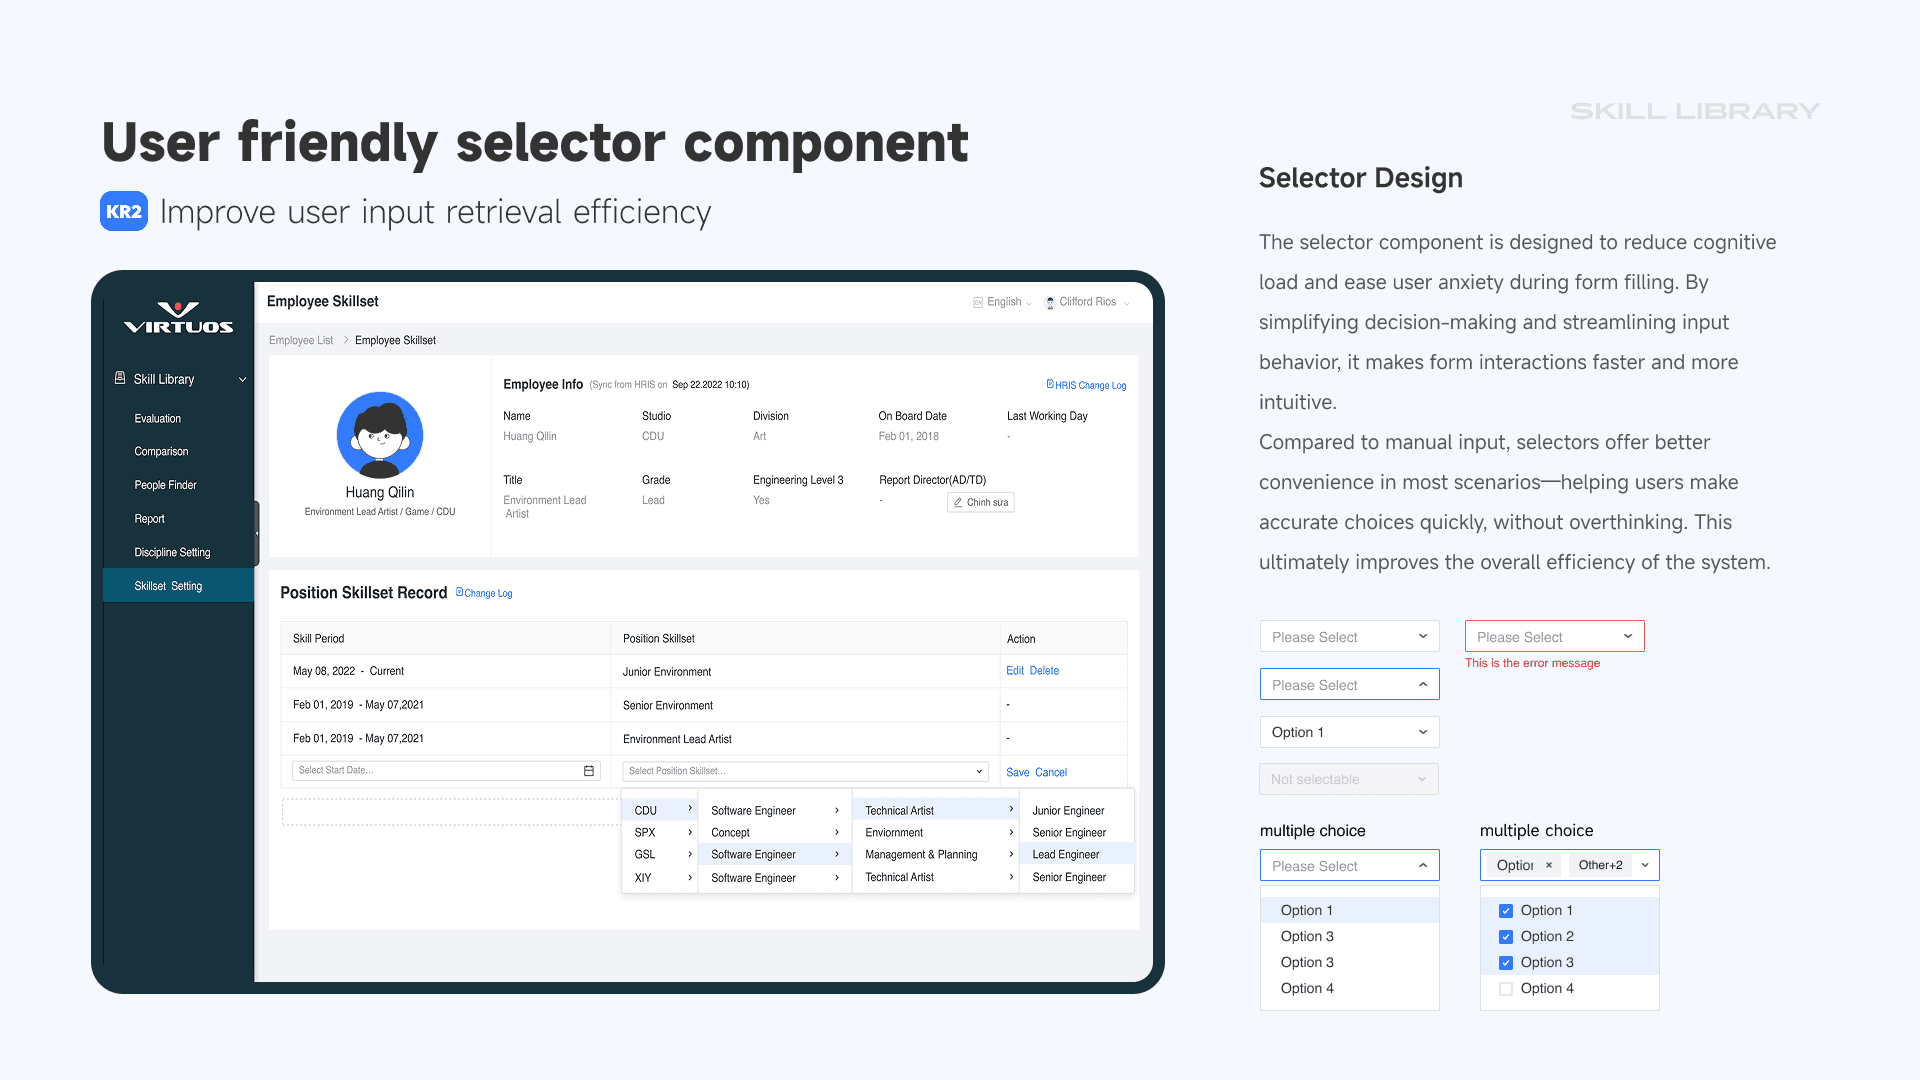Check the Option 4 checkbox
The image size is (1920, 1080).
[1506, 989]
